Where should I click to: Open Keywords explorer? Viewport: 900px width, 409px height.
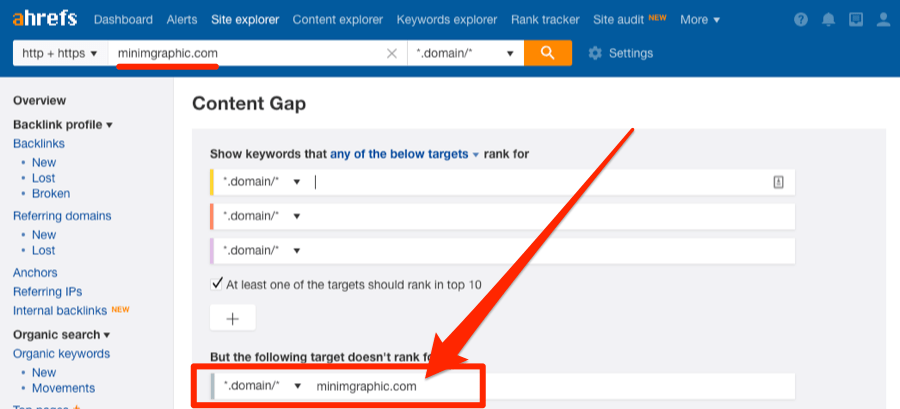coord(447,20)
